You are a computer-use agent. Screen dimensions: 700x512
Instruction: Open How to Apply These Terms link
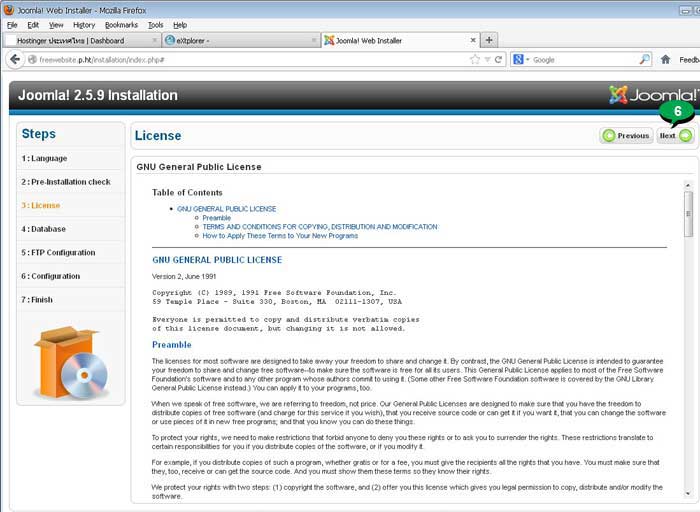pyautogui.click(x=280, y=236)
